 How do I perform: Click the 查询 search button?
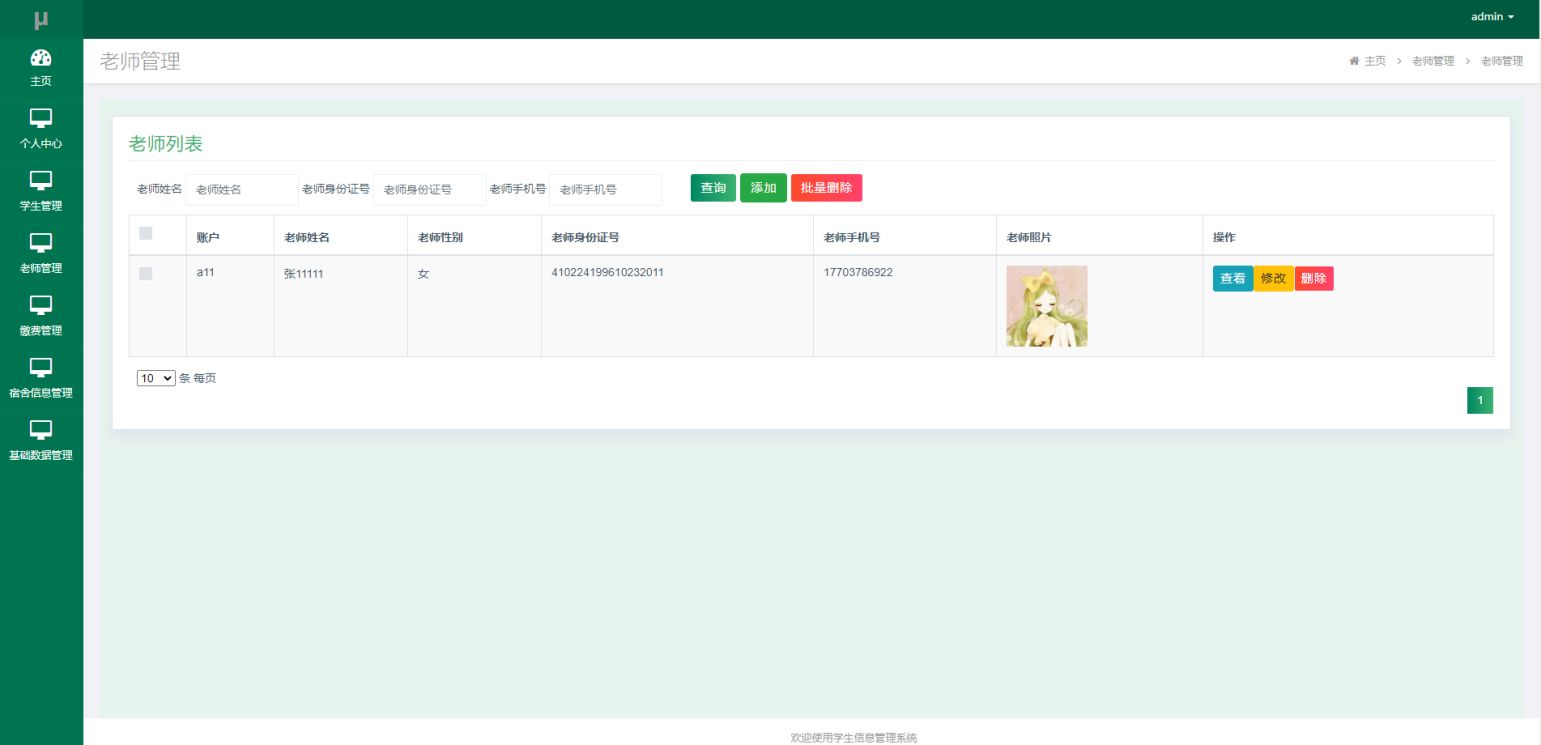click(713, 188)
